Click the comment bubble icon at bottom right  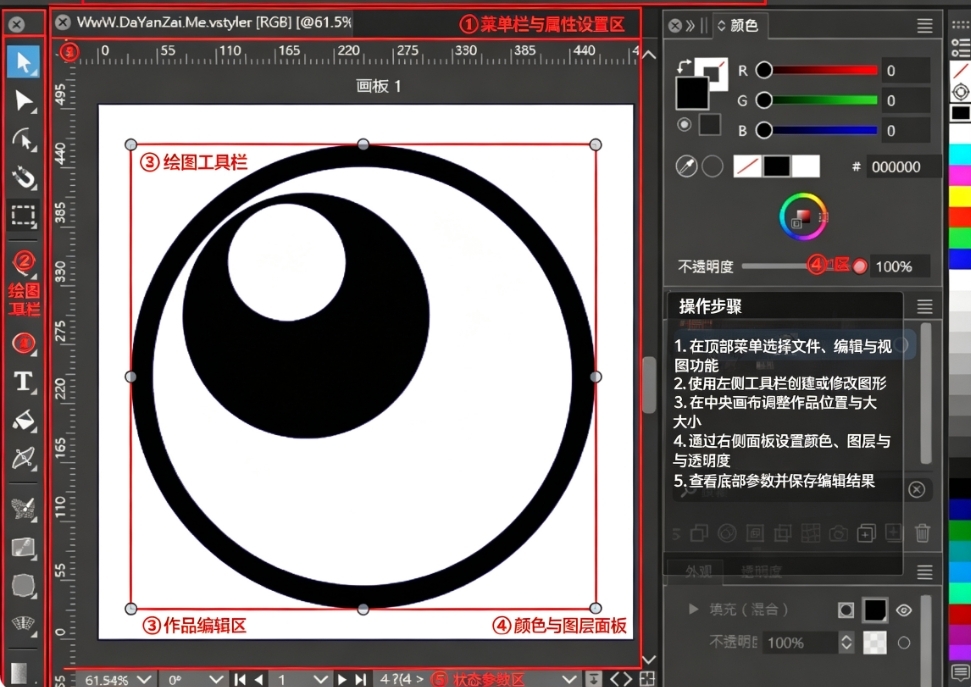(960, 673)
